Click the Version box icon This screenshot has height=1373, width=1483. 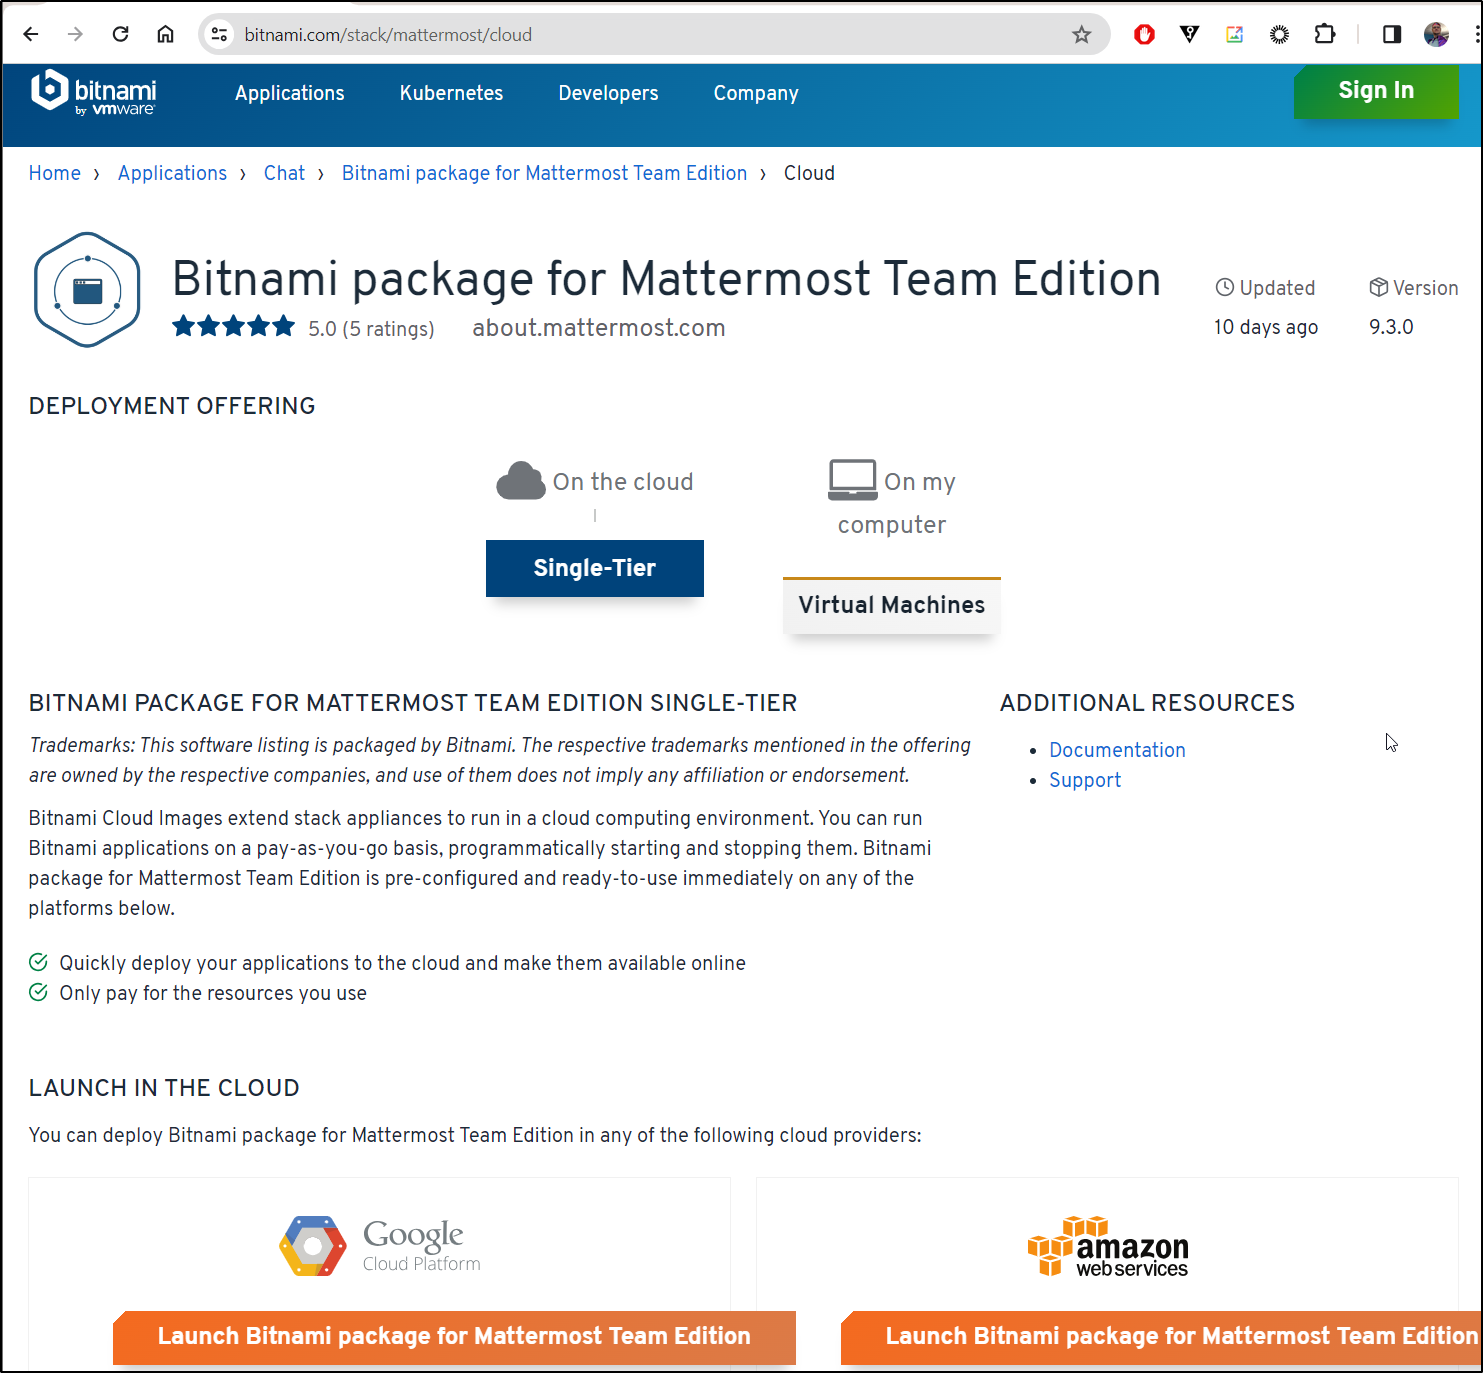point(1378,287)
